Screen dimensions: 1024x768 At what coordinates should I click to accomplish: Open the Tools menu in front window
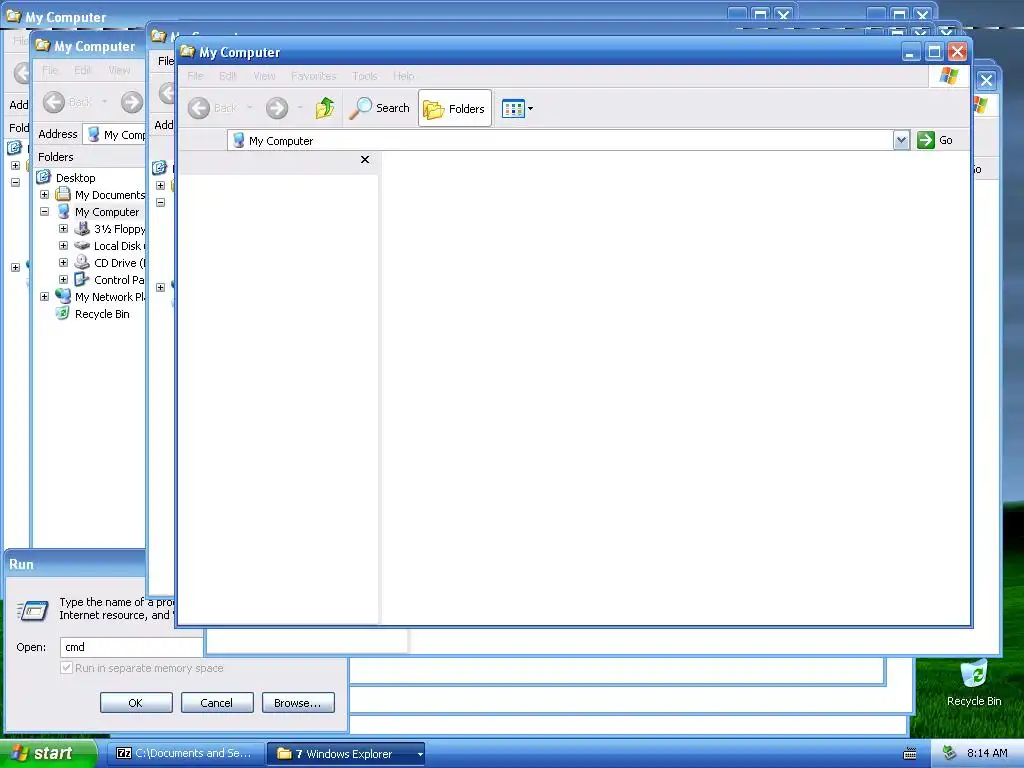click(364, 76)
